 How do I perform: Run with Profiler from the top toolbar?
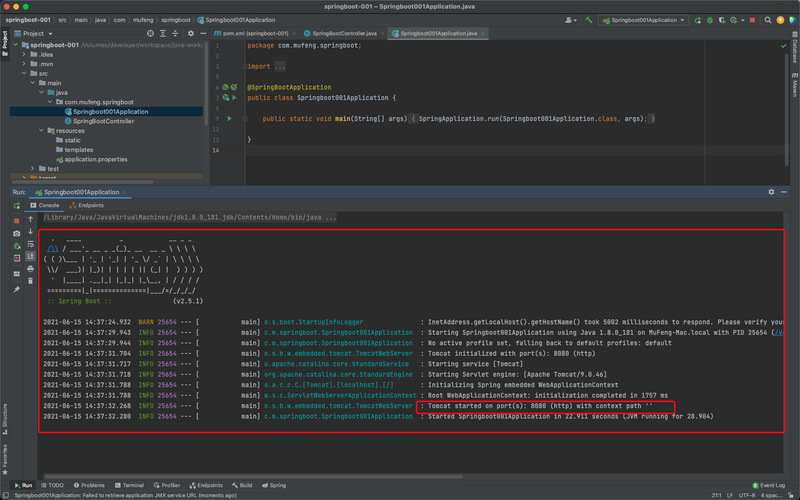[x=733, y=20]
